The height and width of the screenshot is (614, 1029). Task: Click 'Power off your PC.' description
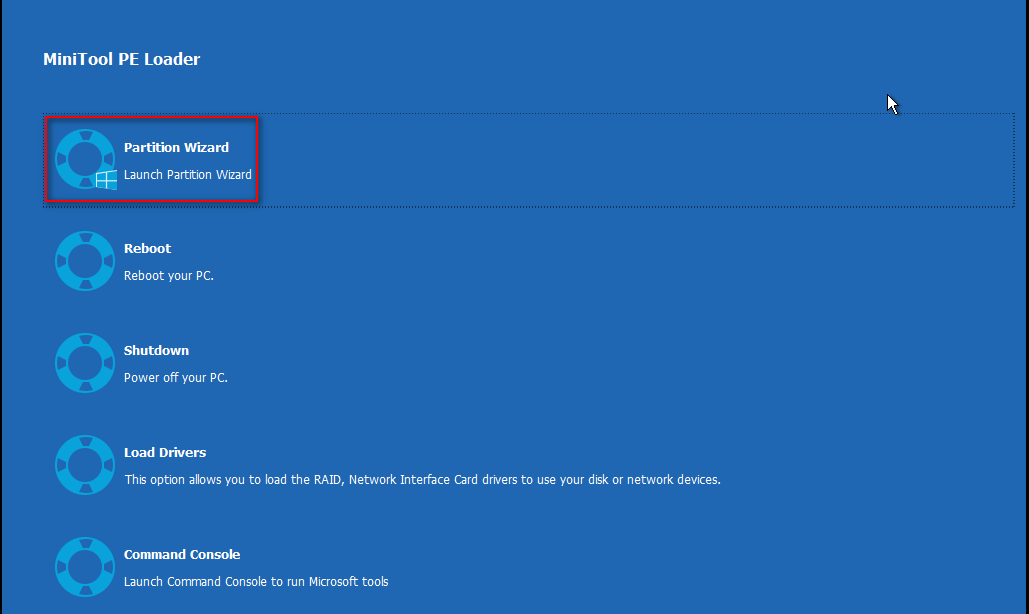[176, 378]
